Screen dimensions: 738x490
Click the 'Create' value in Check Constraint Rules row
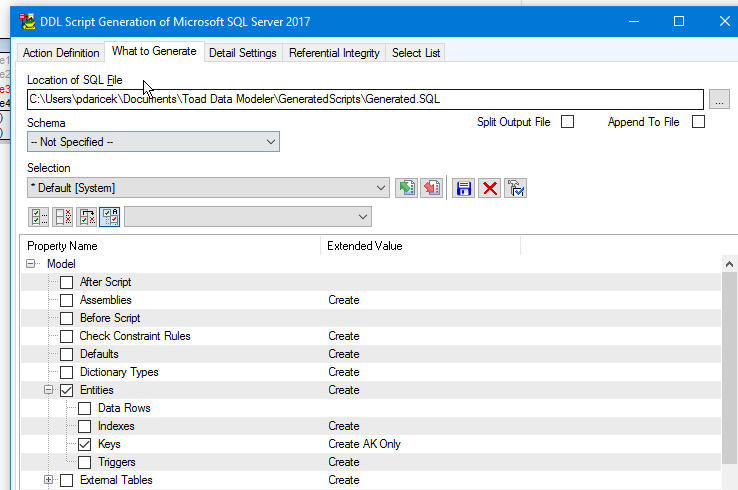pos(344,336)
